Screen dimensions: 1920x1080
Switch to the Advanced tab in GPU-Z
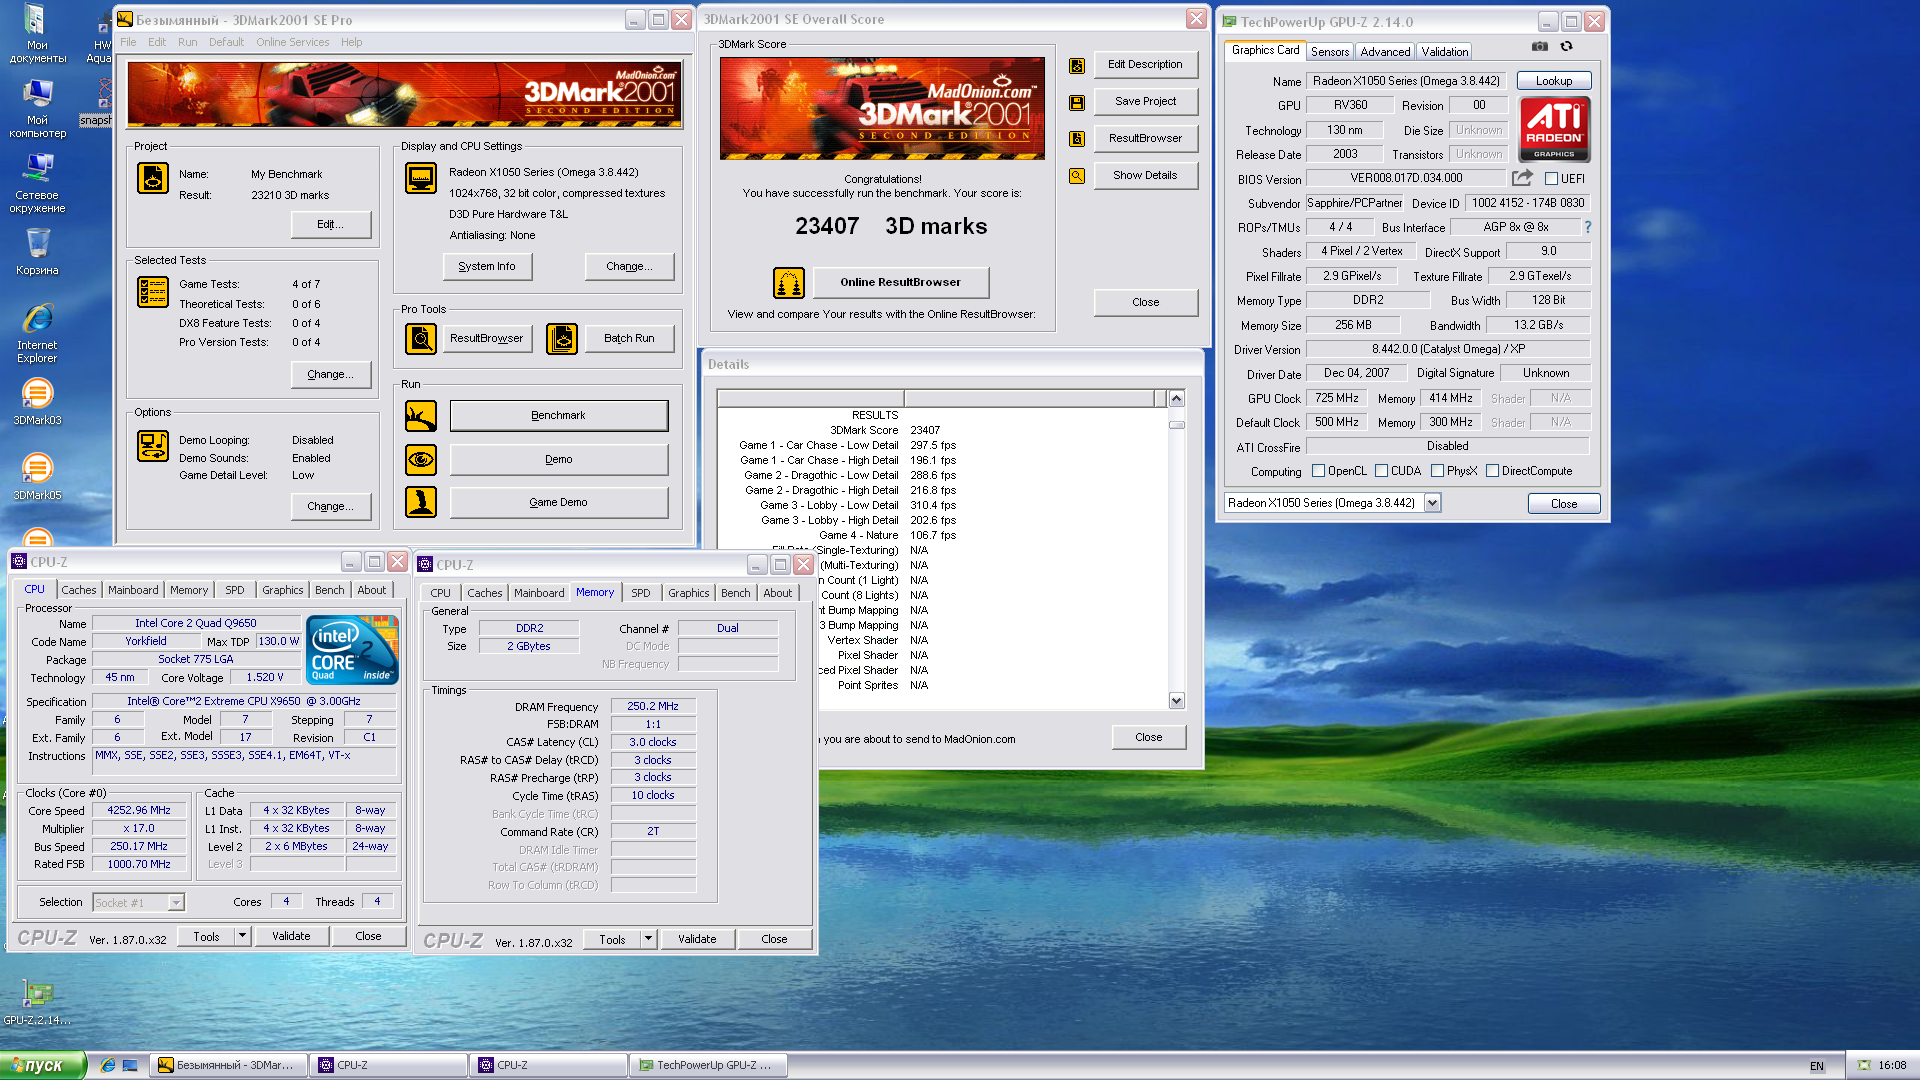(x=1385, y=52)
